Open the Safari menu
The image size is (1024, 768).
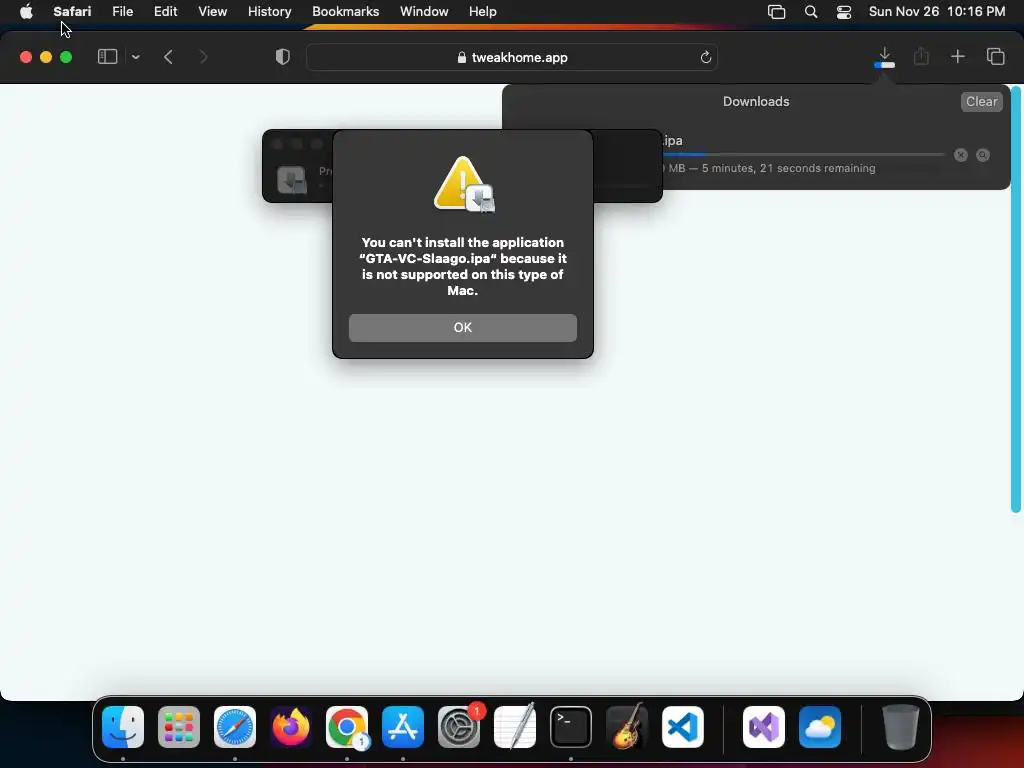tap(72, 11)
